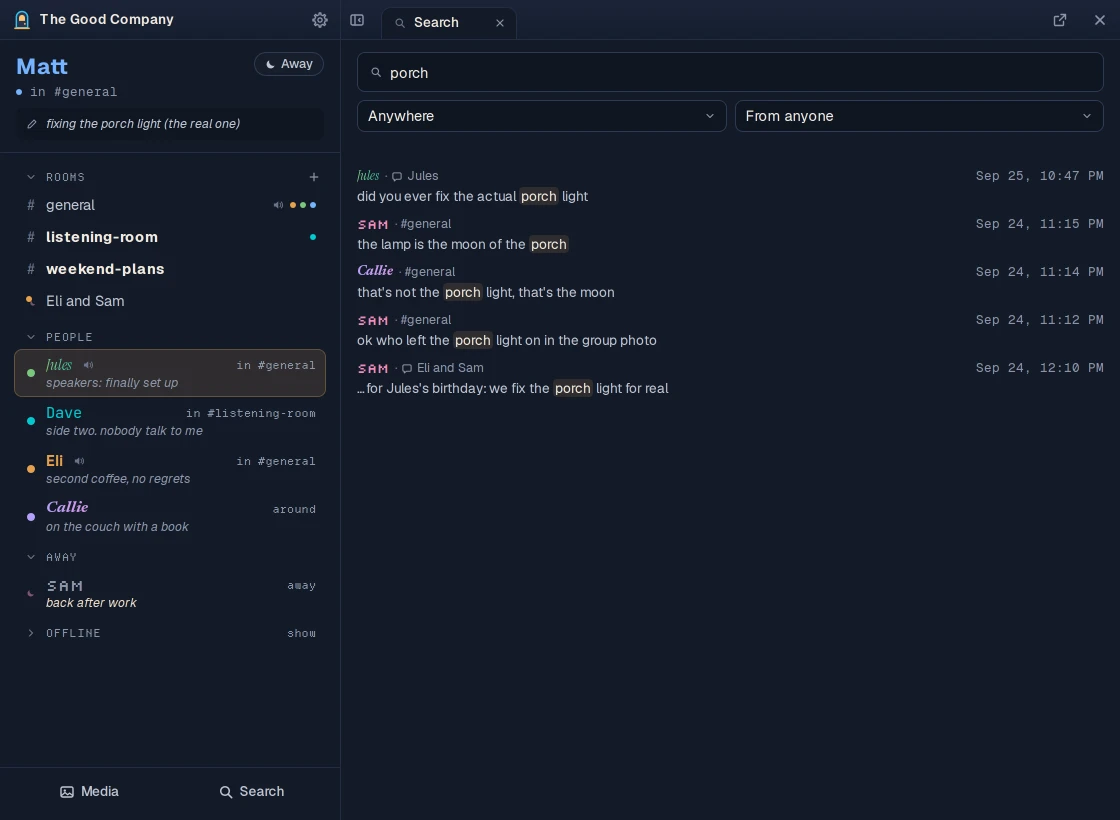Open result "did you ever fix the actual porch light"
Viewport: 1120px width, 820px height.
pos(730,186)
